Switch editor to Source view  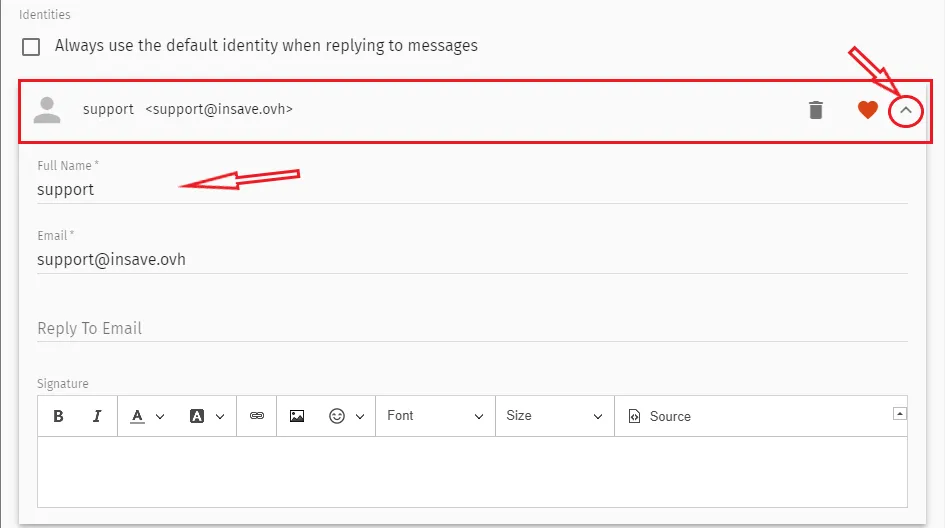tap(659, 416)
